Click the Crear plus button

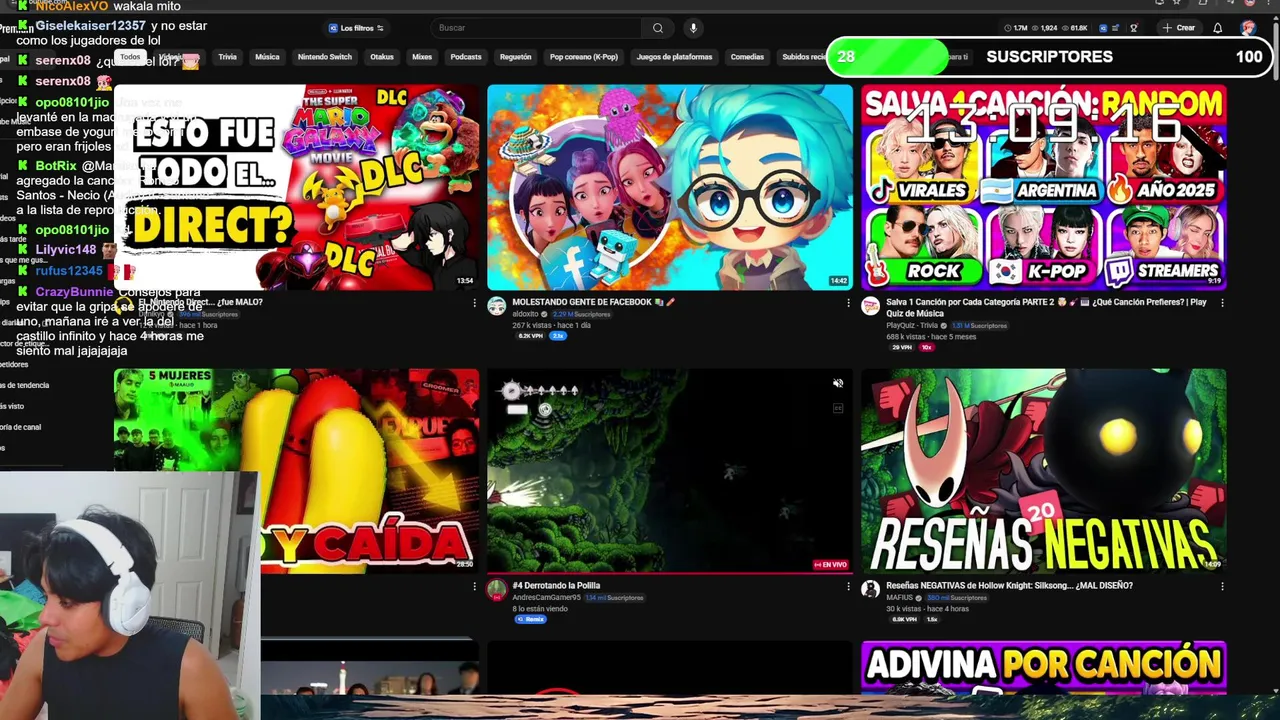[x=1178, y=28]
